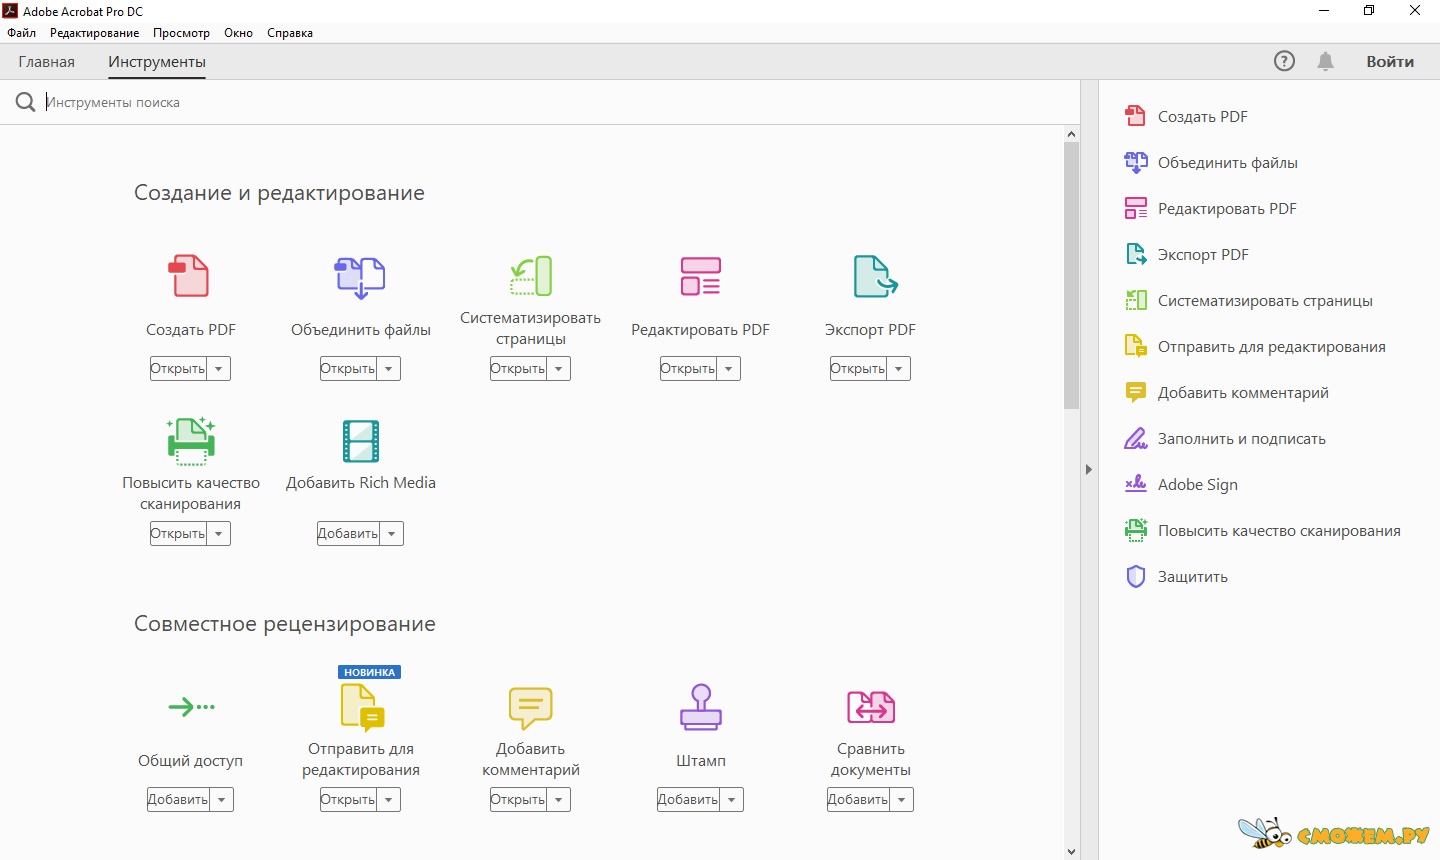Expand dropdown arrow under Создать PDF
The image size is (1440, 860).
tap(219, 369)
